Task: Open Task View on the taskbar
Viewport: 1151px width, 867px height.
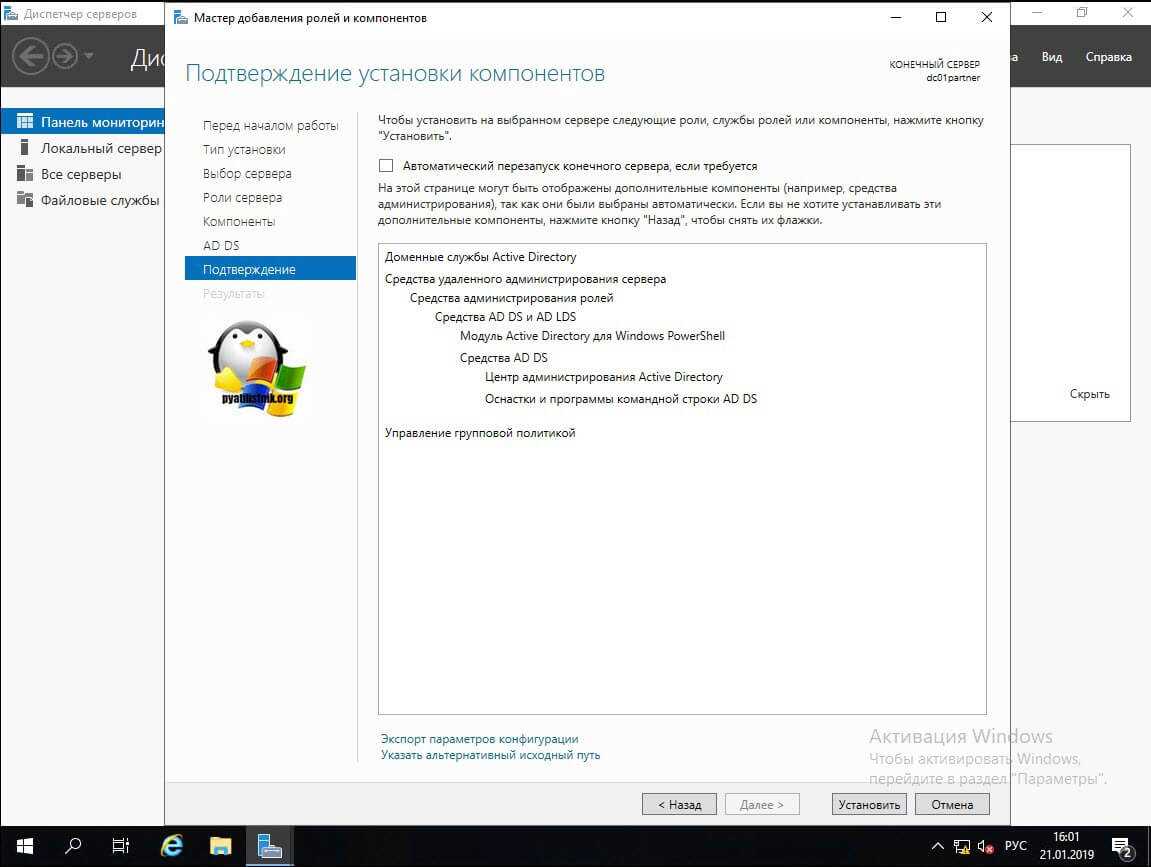Action: pyautogui.click(x=120, y=846)
